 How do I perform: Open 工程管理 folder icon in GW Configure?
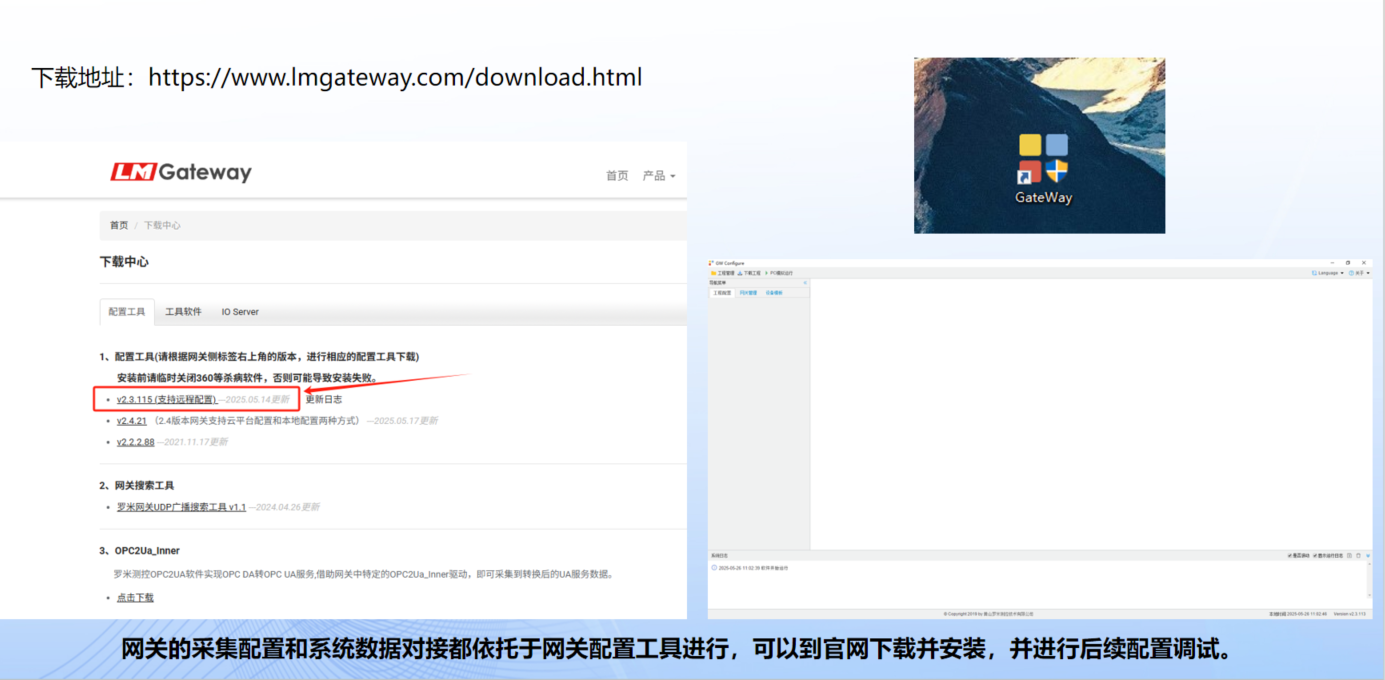pos(714,273)
